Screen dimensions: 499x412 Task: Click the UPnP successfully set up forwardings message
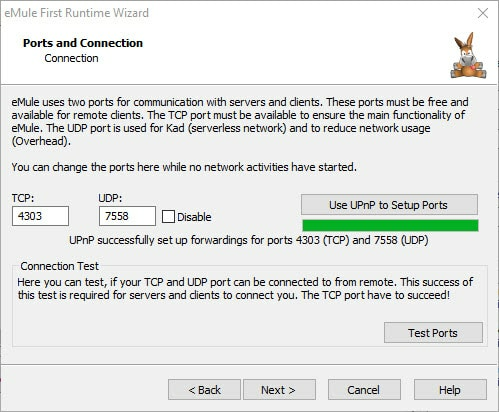[249, 240]
